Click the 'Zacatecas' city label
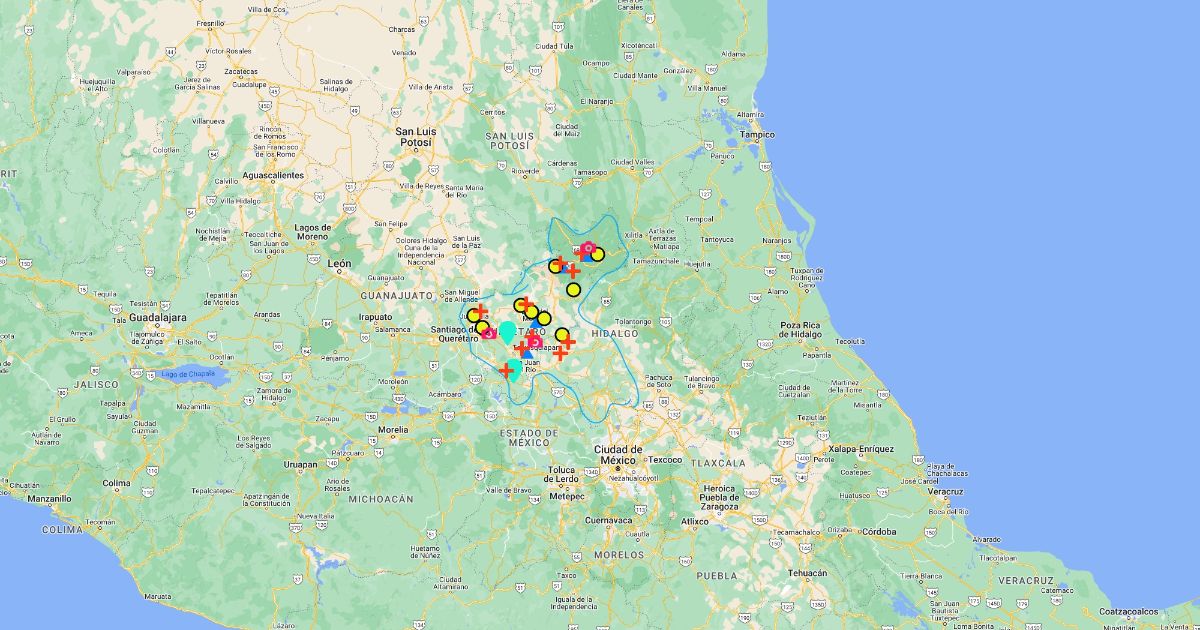Viewport: 1200px width, 630px height. (x=240, y=72)
